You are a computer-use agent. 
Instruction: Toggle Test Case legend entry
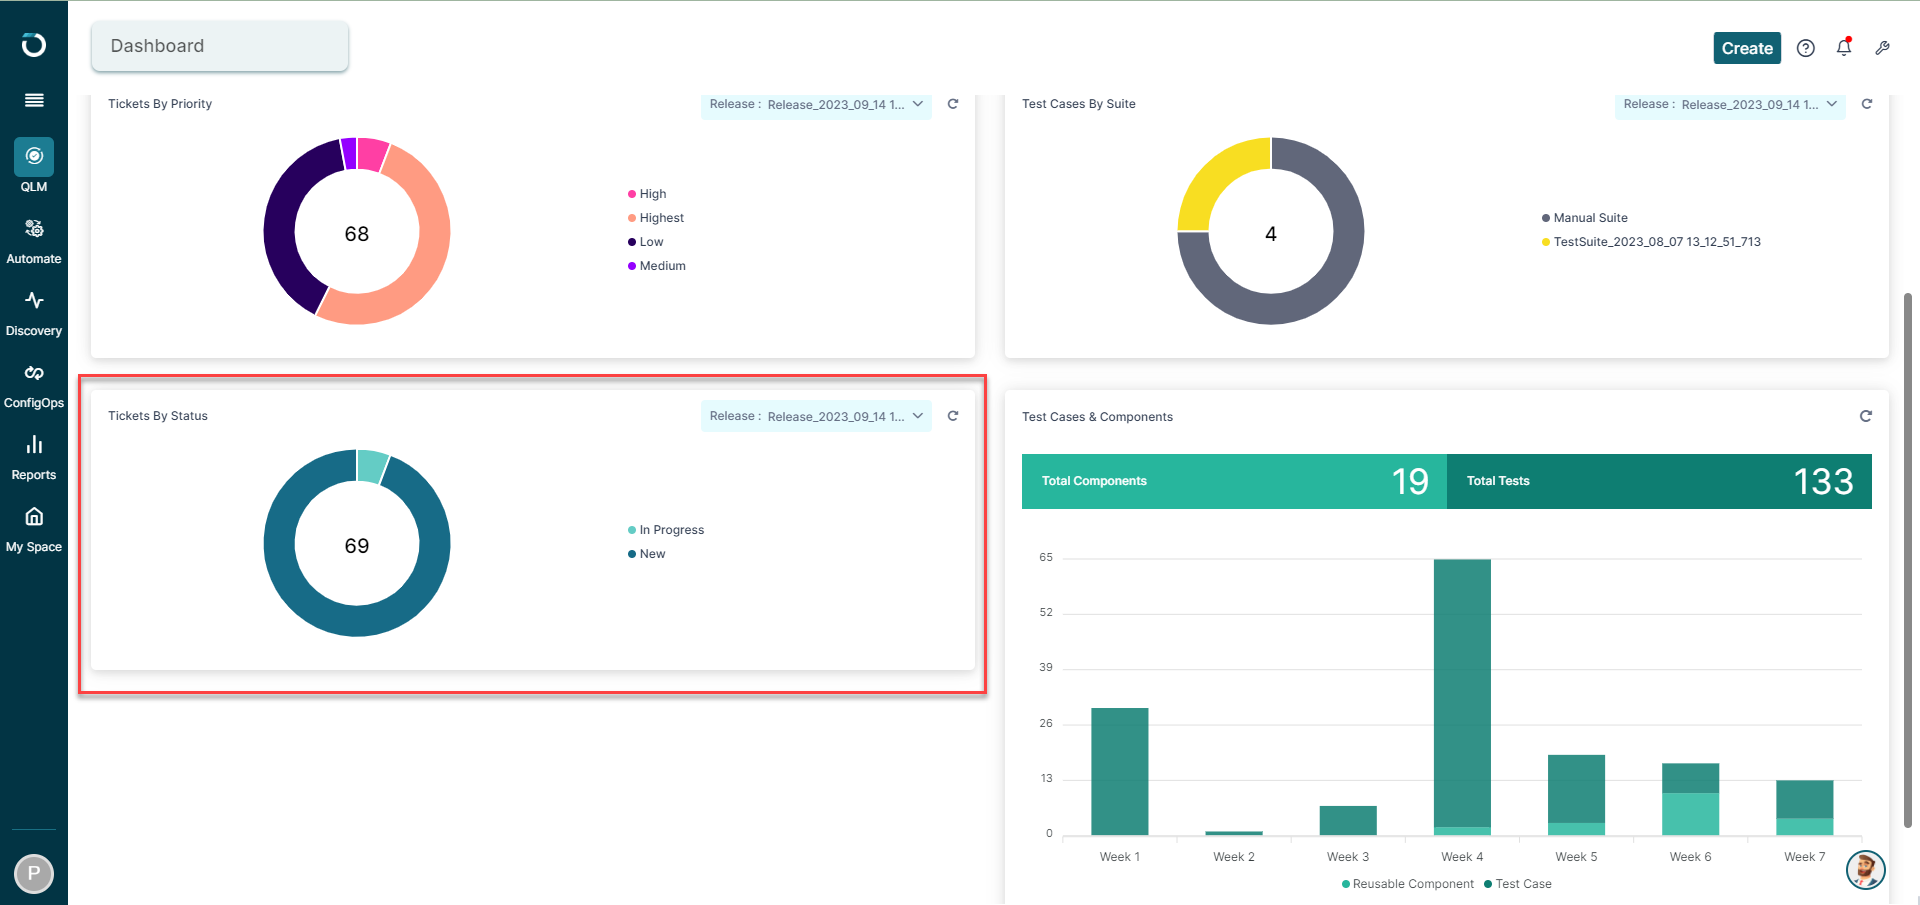1518,884
